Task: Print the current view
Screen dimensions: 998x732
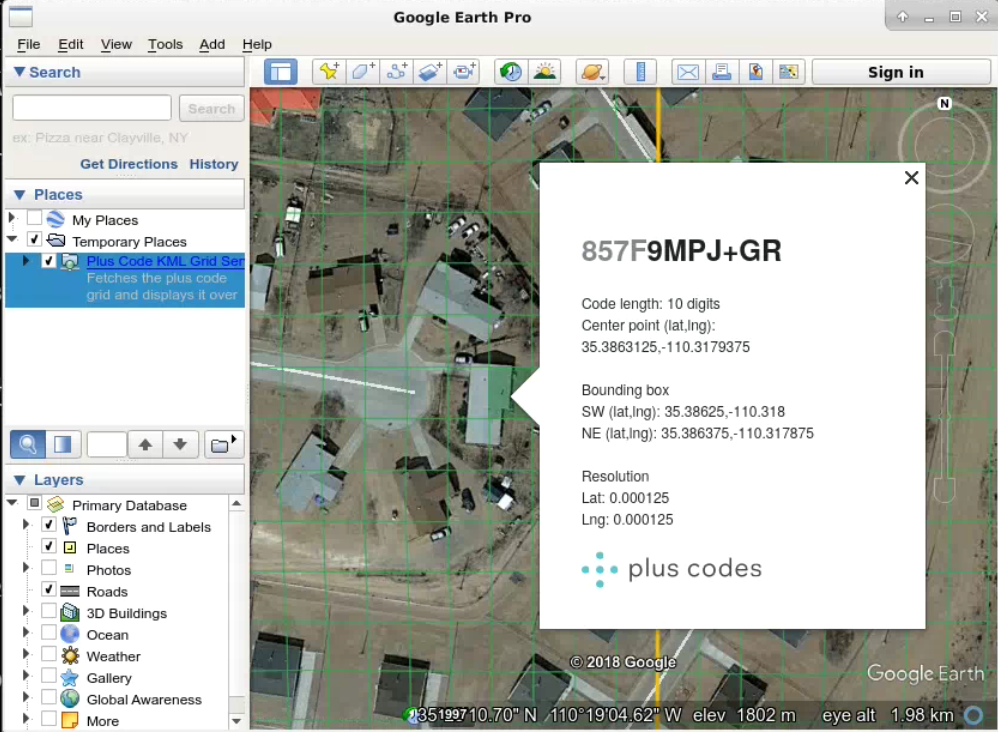Action: (722, 72)
